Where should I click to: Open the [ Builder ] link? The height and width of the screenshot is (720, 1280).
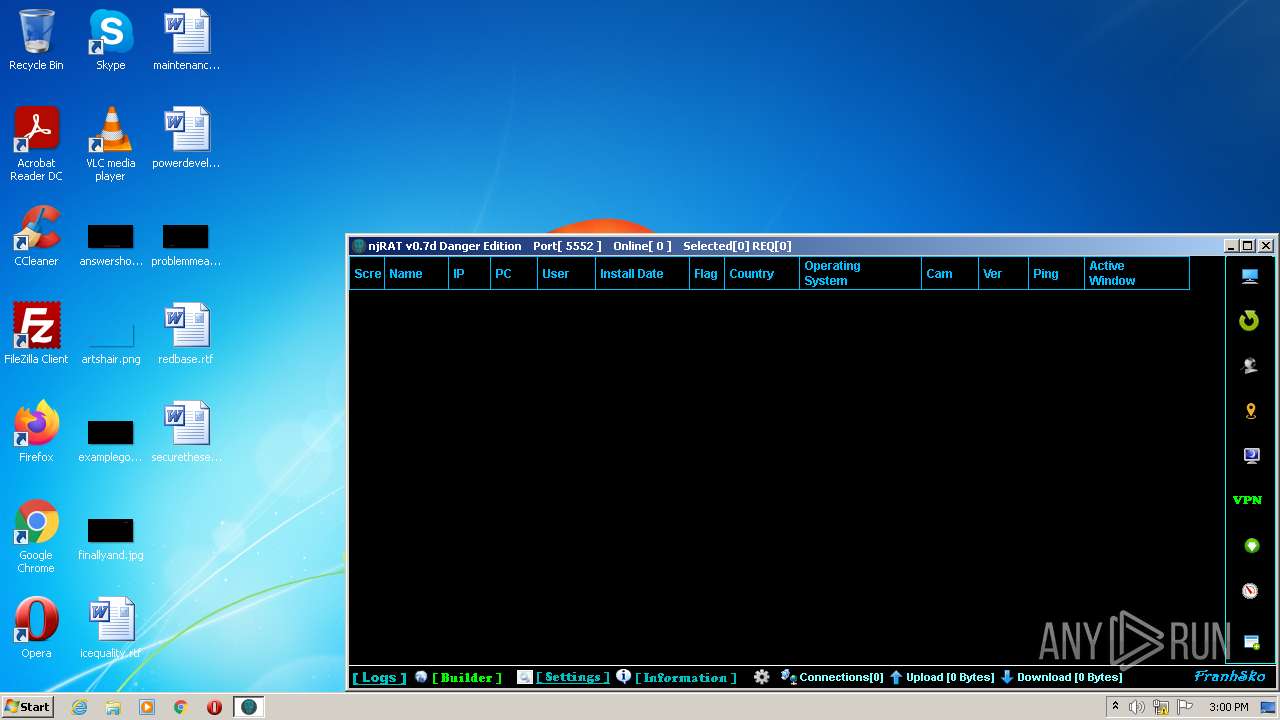[467, 678]
